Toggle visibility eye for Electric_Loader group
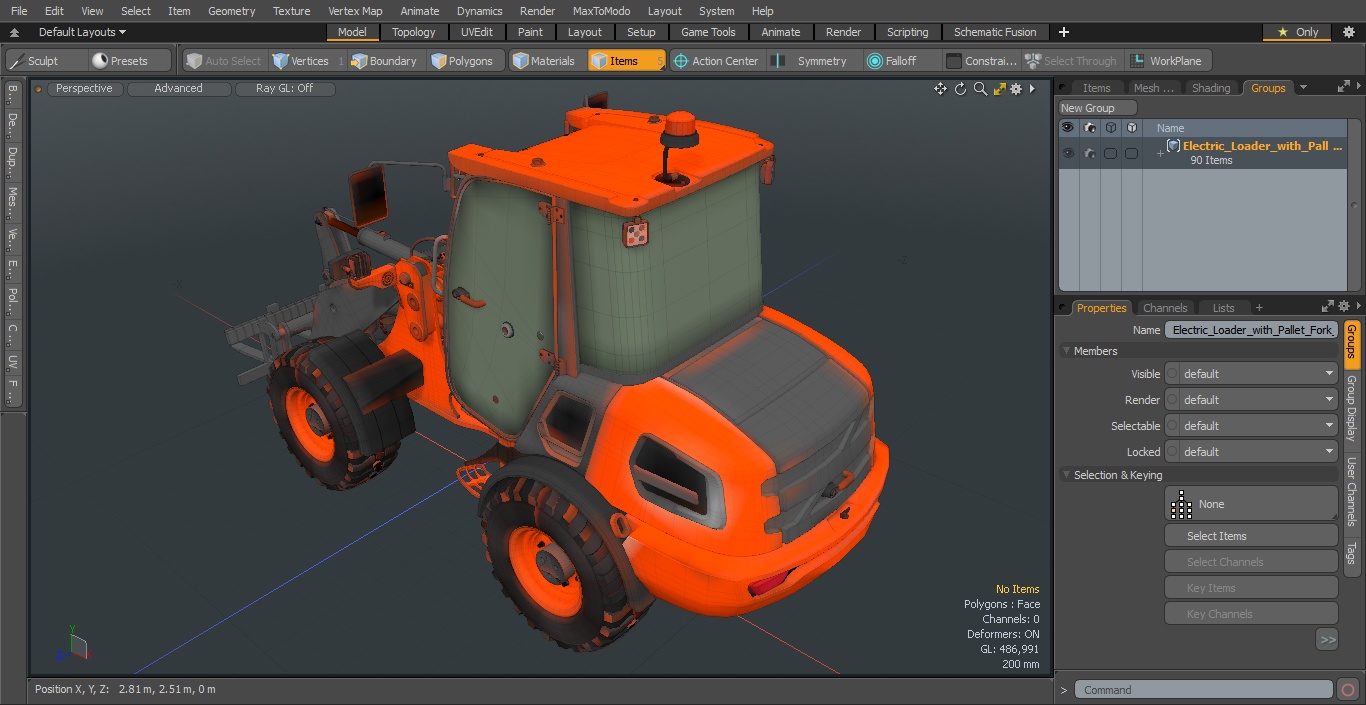The height and width of the screenshot is (705, 1366). click(x=1068, y=153)
